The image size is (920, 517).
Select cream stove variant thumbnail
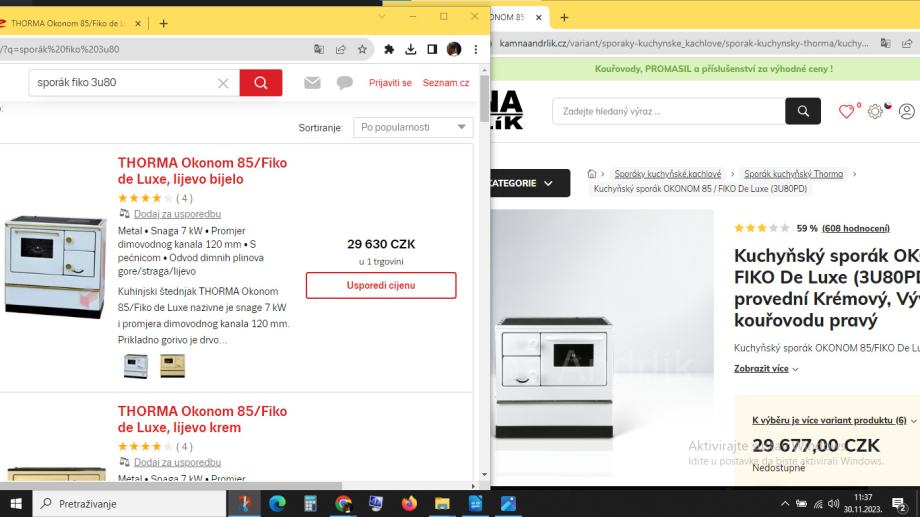point(172,366)
